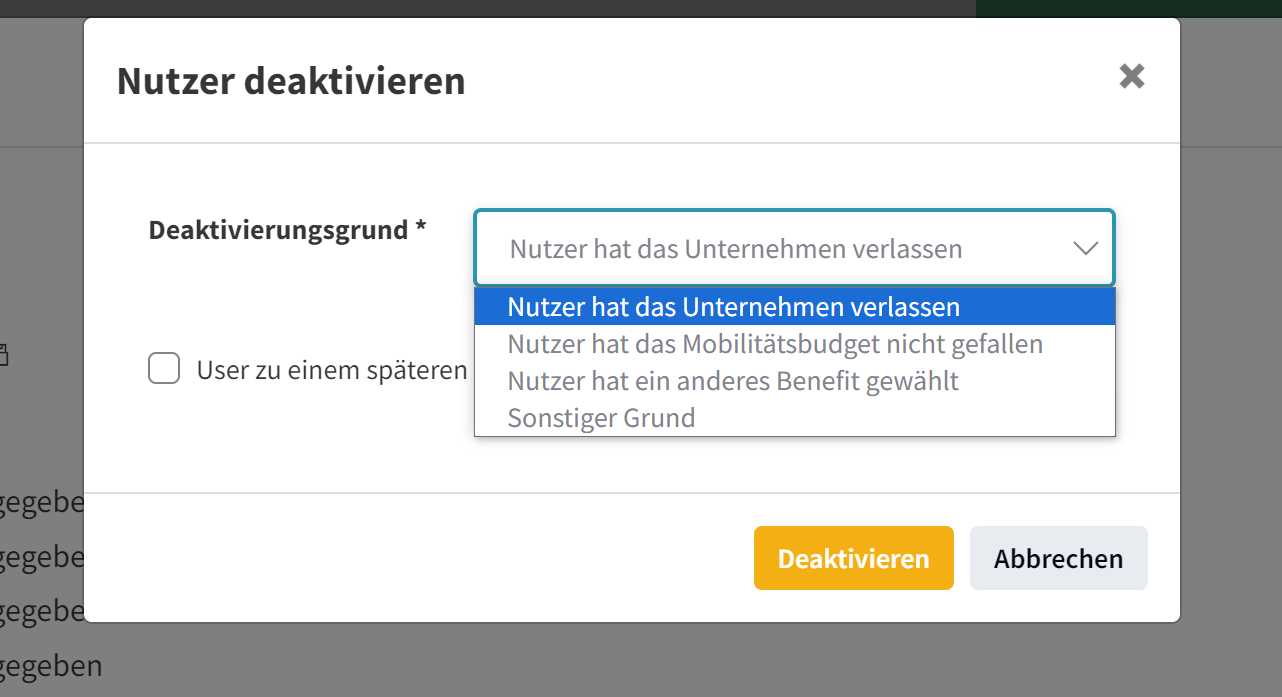
Task: Click the empty dialog footer left of Deaktivieren
Action: 420,558
